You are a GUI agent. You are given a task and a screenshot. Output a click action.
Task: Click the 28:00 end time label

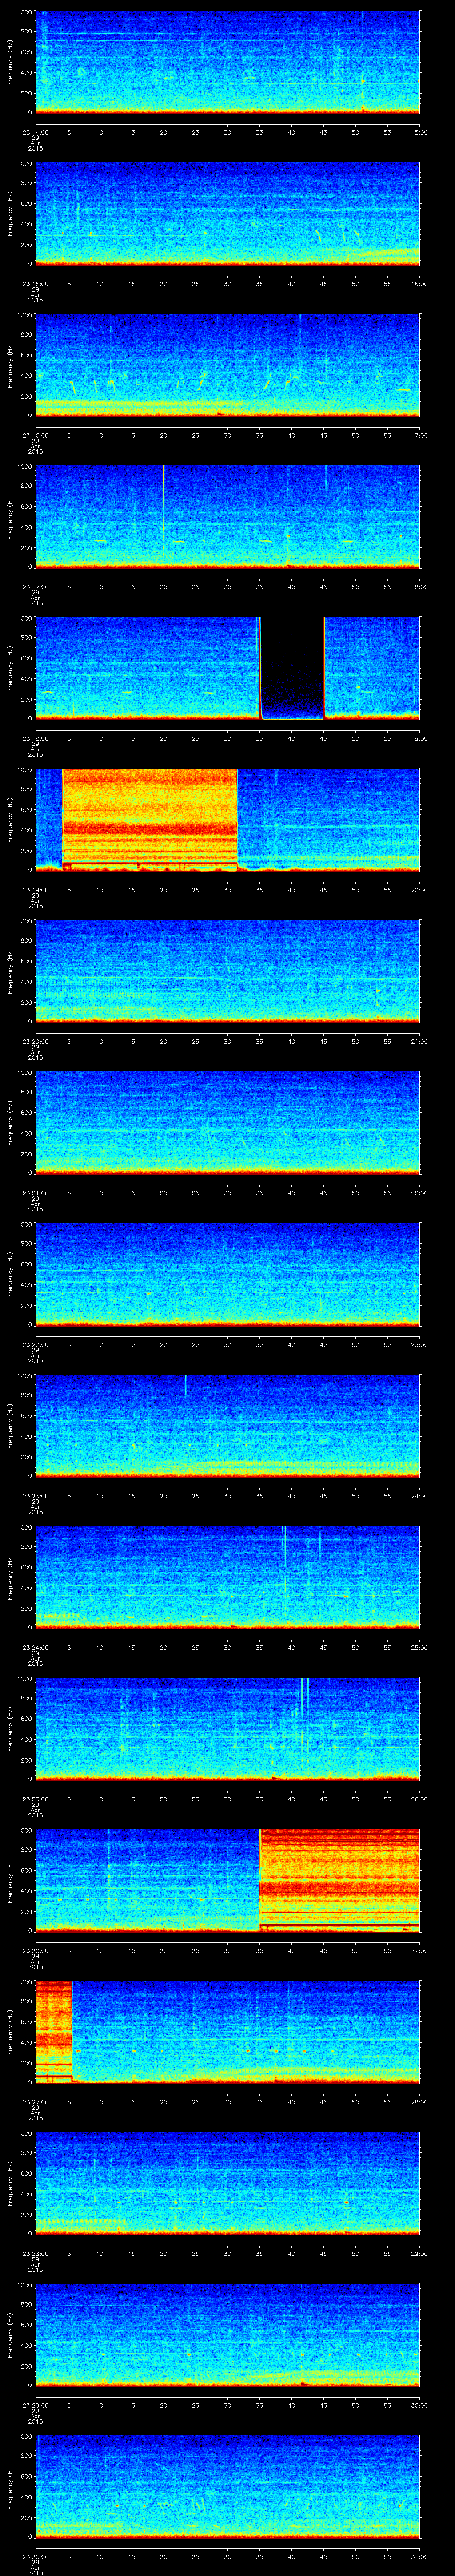tap(420, 2101)
